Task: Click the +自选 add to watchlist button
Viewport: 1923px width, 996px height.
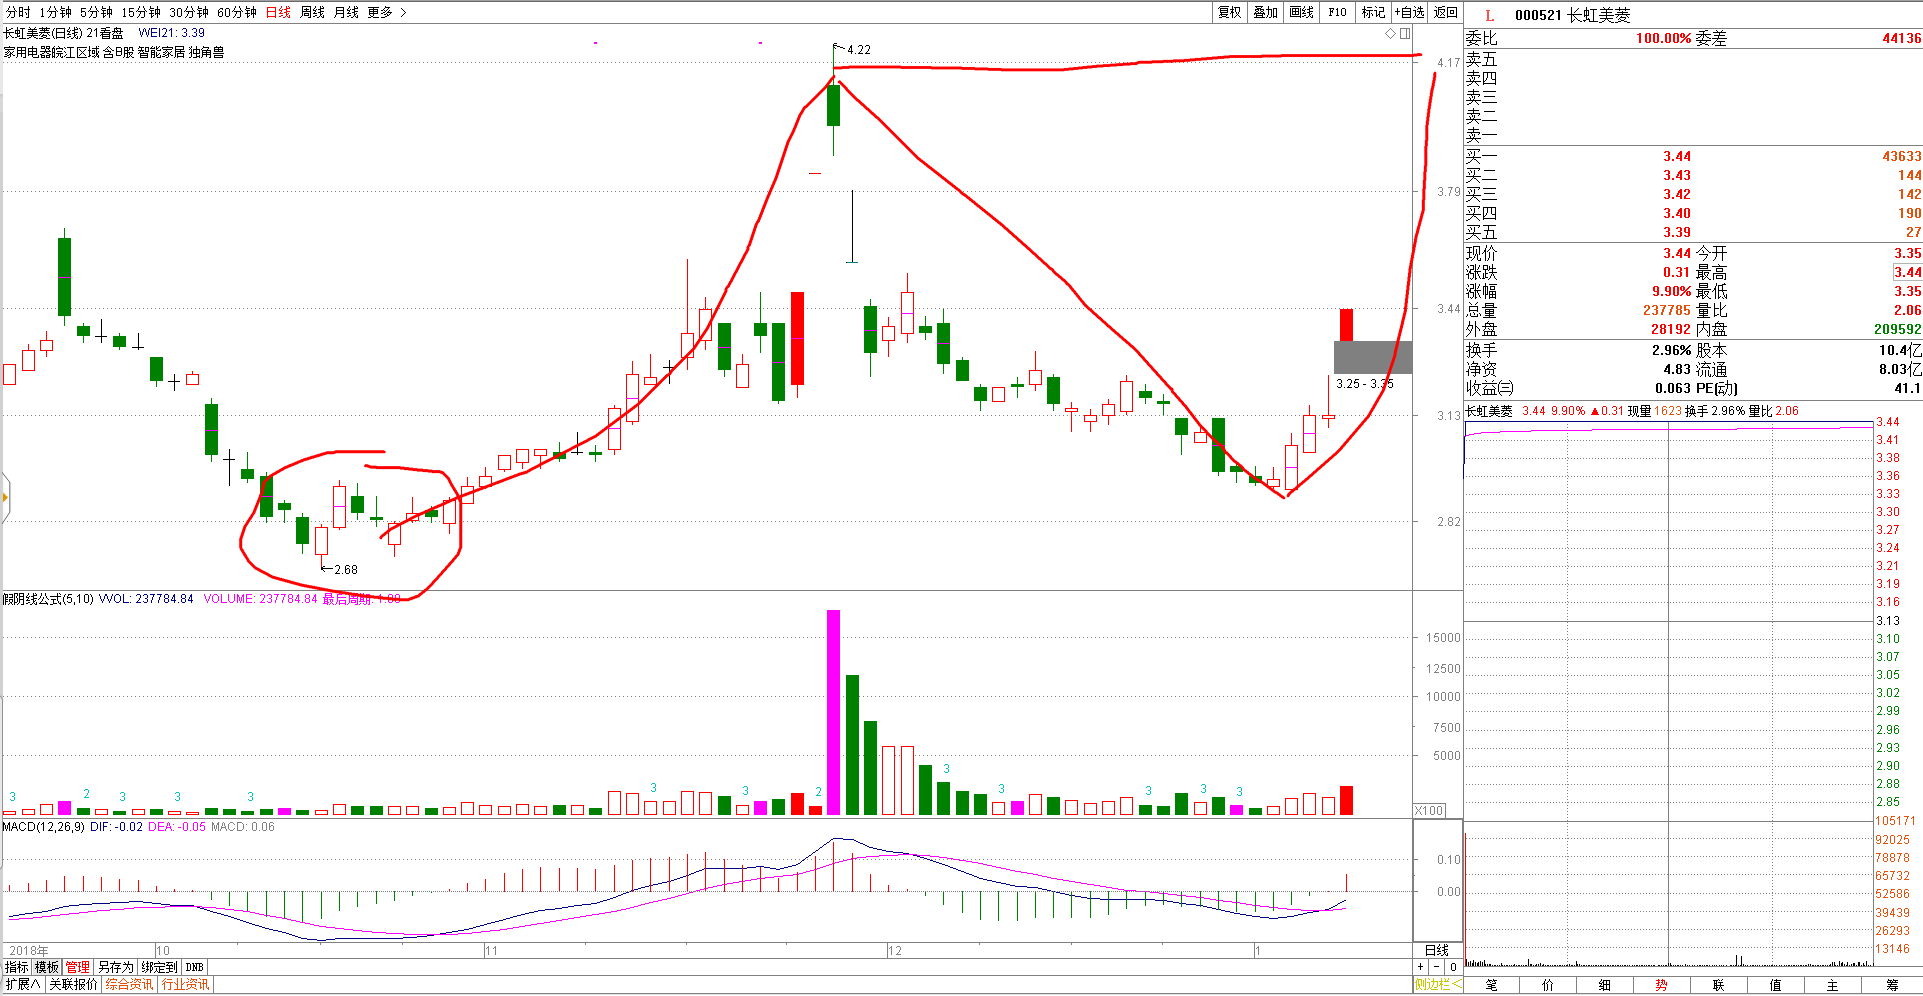Action: (1409, 12)
